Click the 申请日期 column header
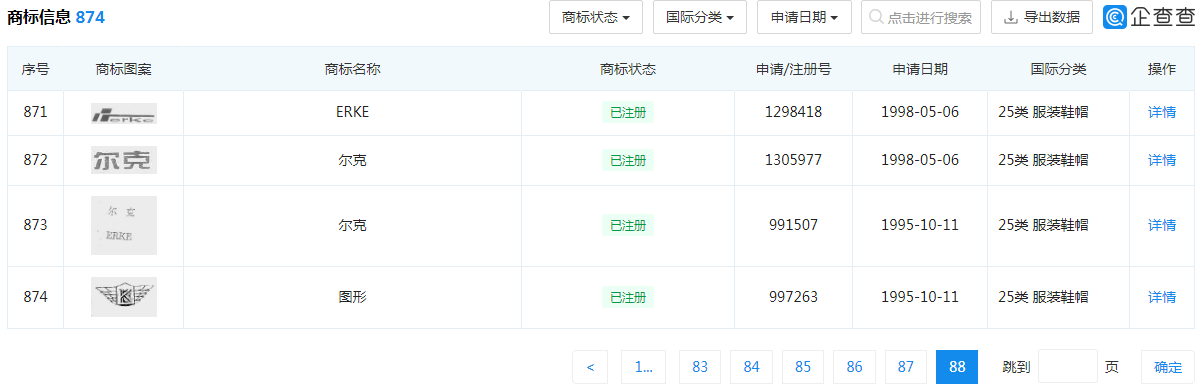 click(x=920, y=69)
